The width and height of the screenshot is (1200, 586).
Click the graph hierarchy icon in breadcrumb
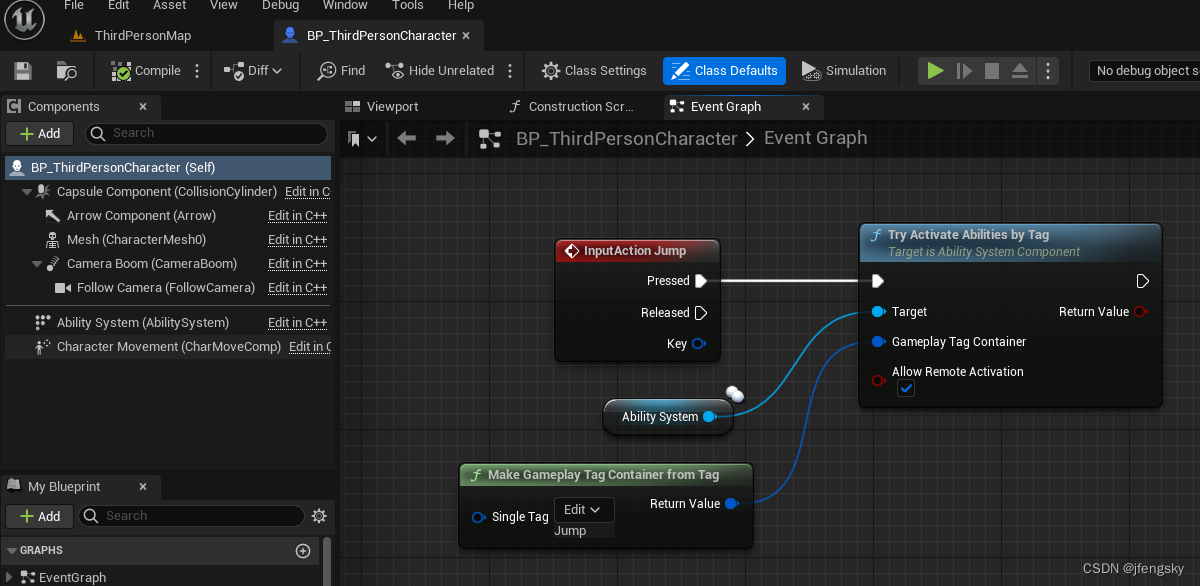click(x=490, y=139)
